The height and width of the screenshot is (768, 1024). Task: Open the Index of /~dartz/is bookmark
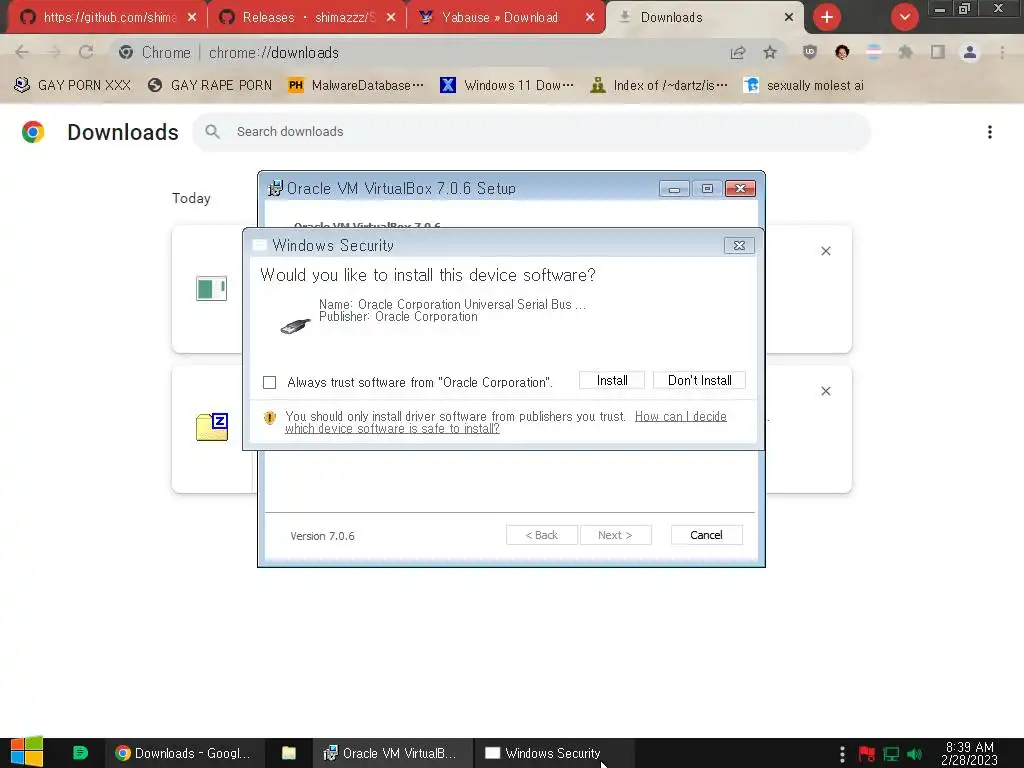(658, 85)
